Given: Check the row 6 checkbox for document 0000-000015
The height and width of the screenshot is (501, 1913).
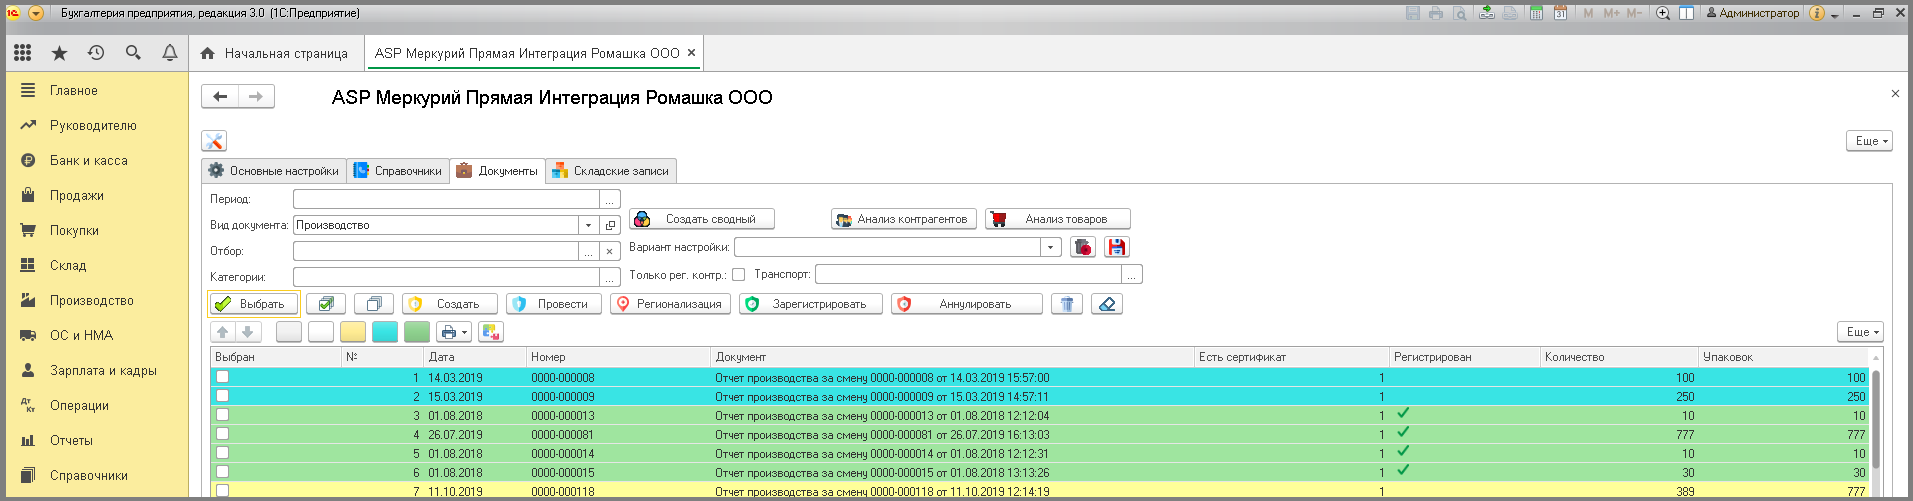Looking at the screenshot, I should pyautogui.click(x=222, y=472).
